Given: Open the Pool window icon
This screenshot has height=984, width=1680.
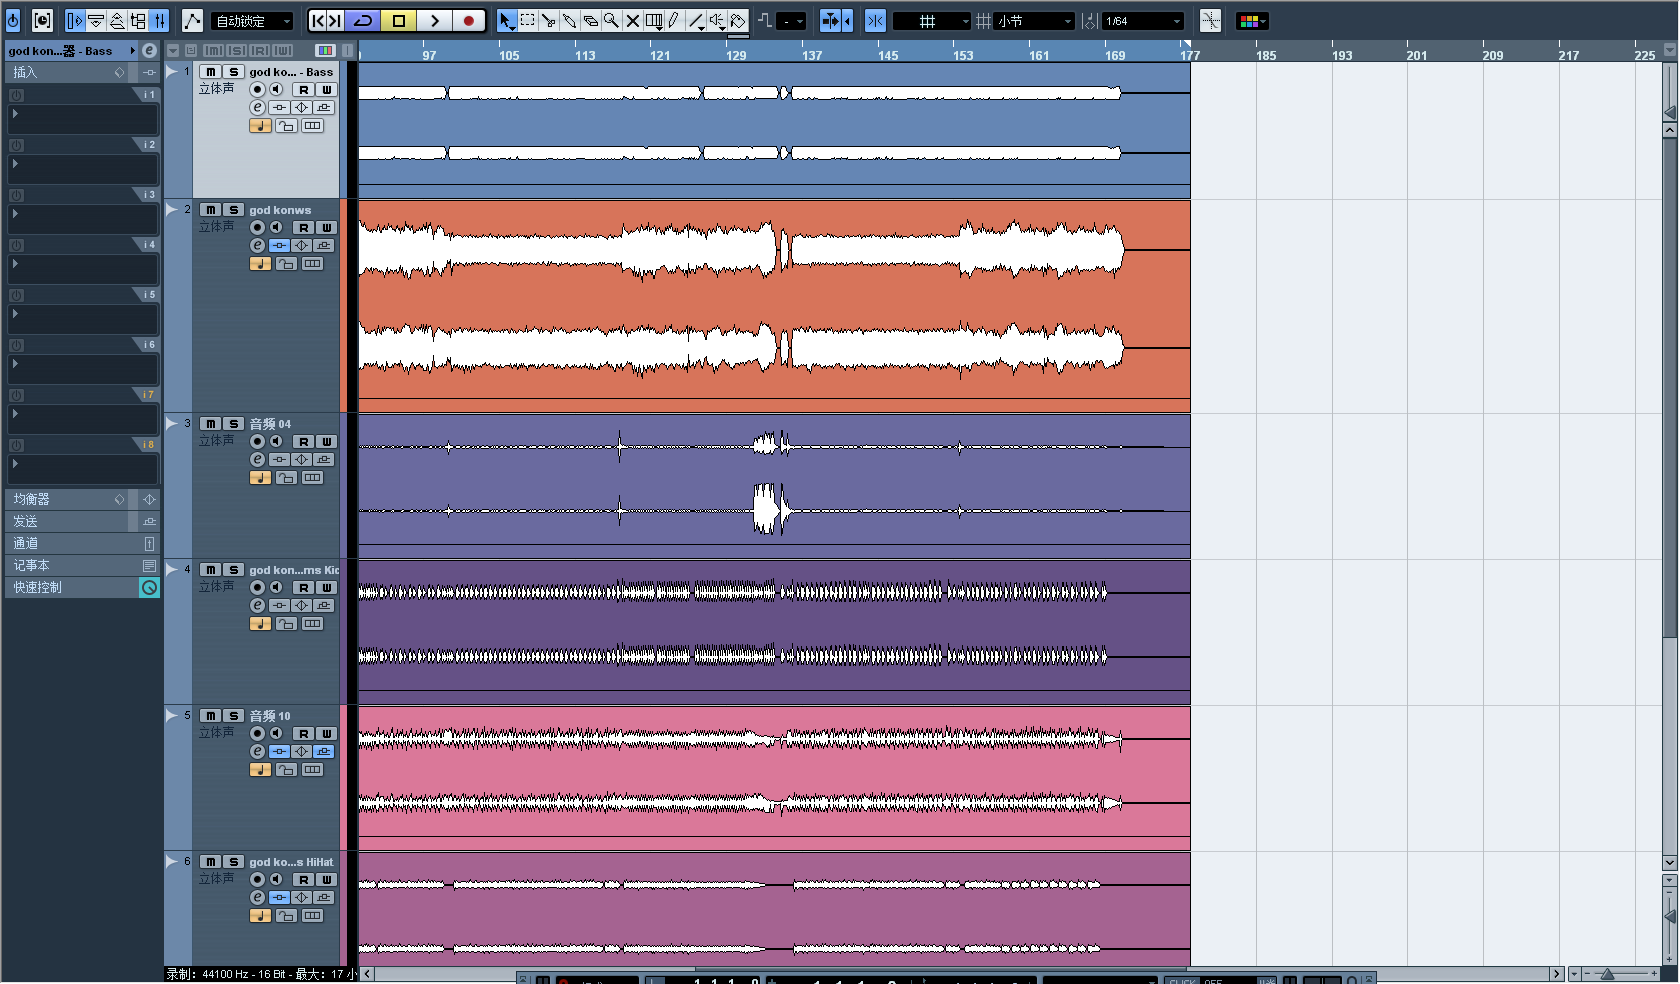Looking at the screenshot, I should click(x=138, y=20).
